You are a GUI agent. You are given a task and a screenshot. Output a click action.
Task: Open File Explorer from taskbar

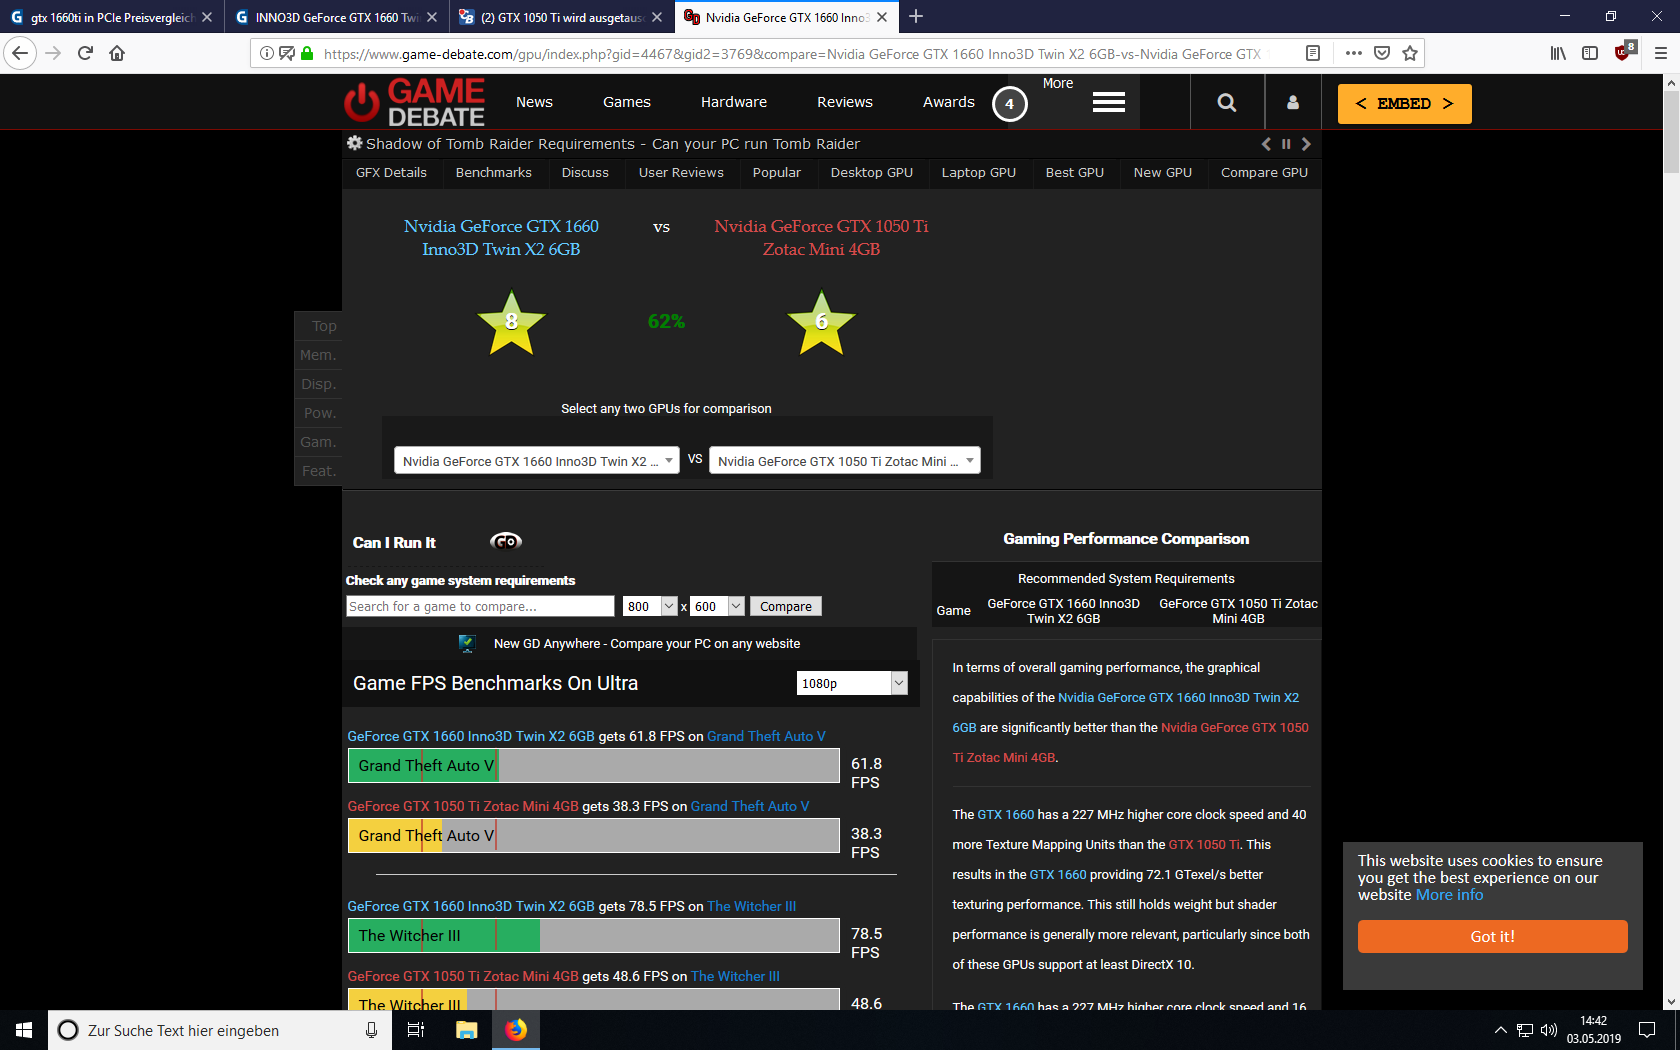coord(466,1030)
